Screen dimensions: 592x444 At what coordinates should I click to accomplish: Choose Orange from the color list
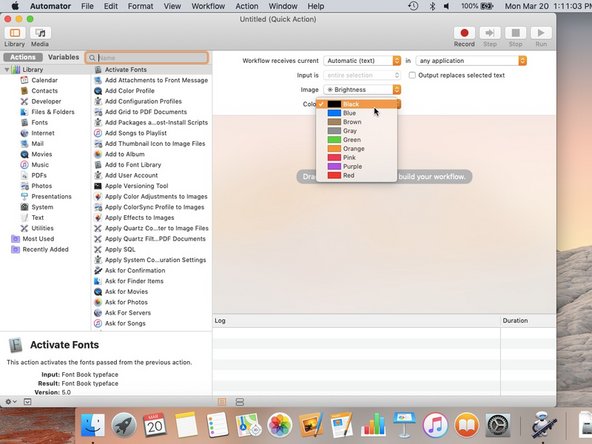pyautogui.click(x=357, y=148)
